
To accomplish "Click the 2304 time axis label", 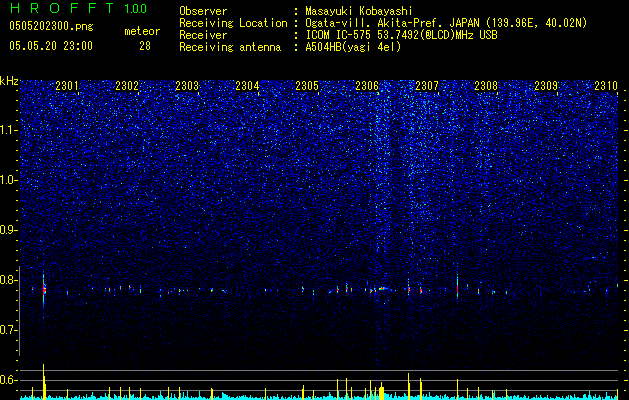I will tap(247, 85).
